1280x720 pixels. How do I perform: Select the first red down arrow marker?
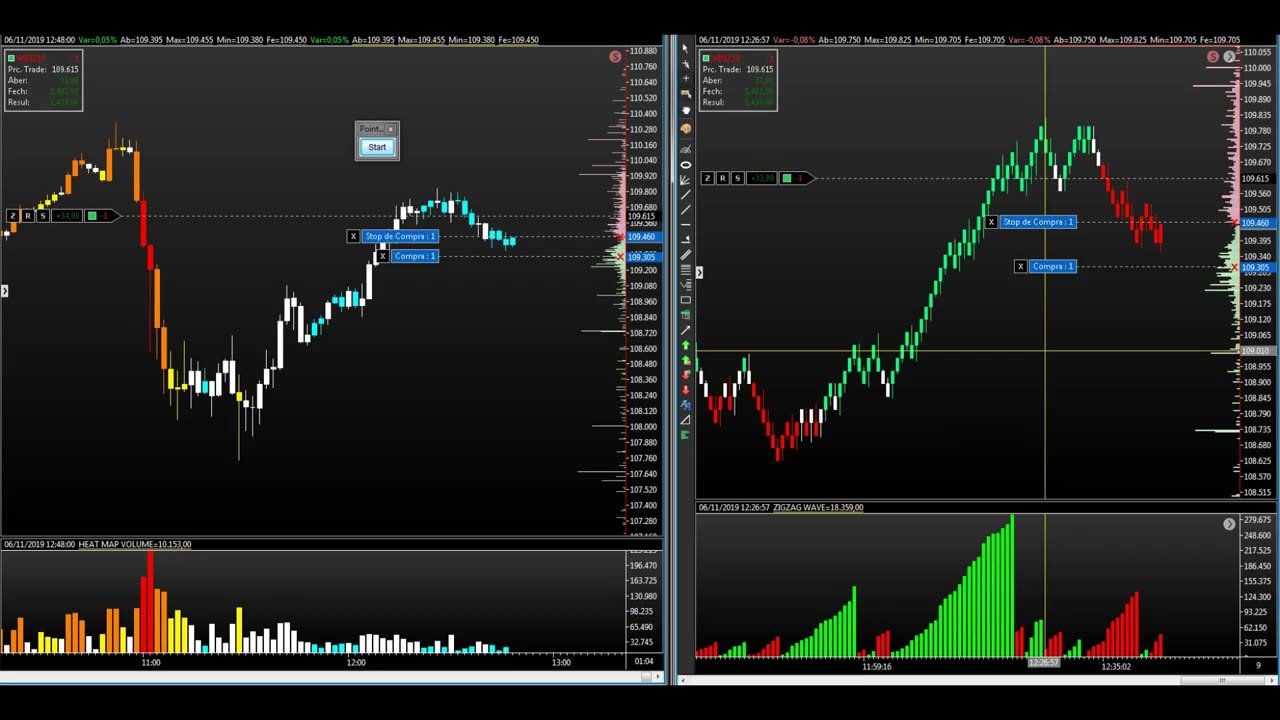point(685,375)
